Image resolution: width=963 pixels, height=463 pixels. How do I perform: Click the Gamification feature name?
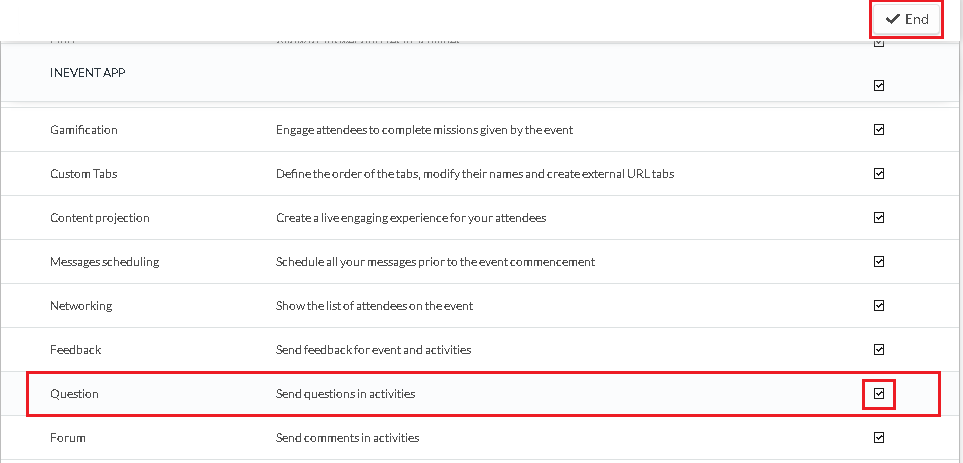[x=84, y=130]
